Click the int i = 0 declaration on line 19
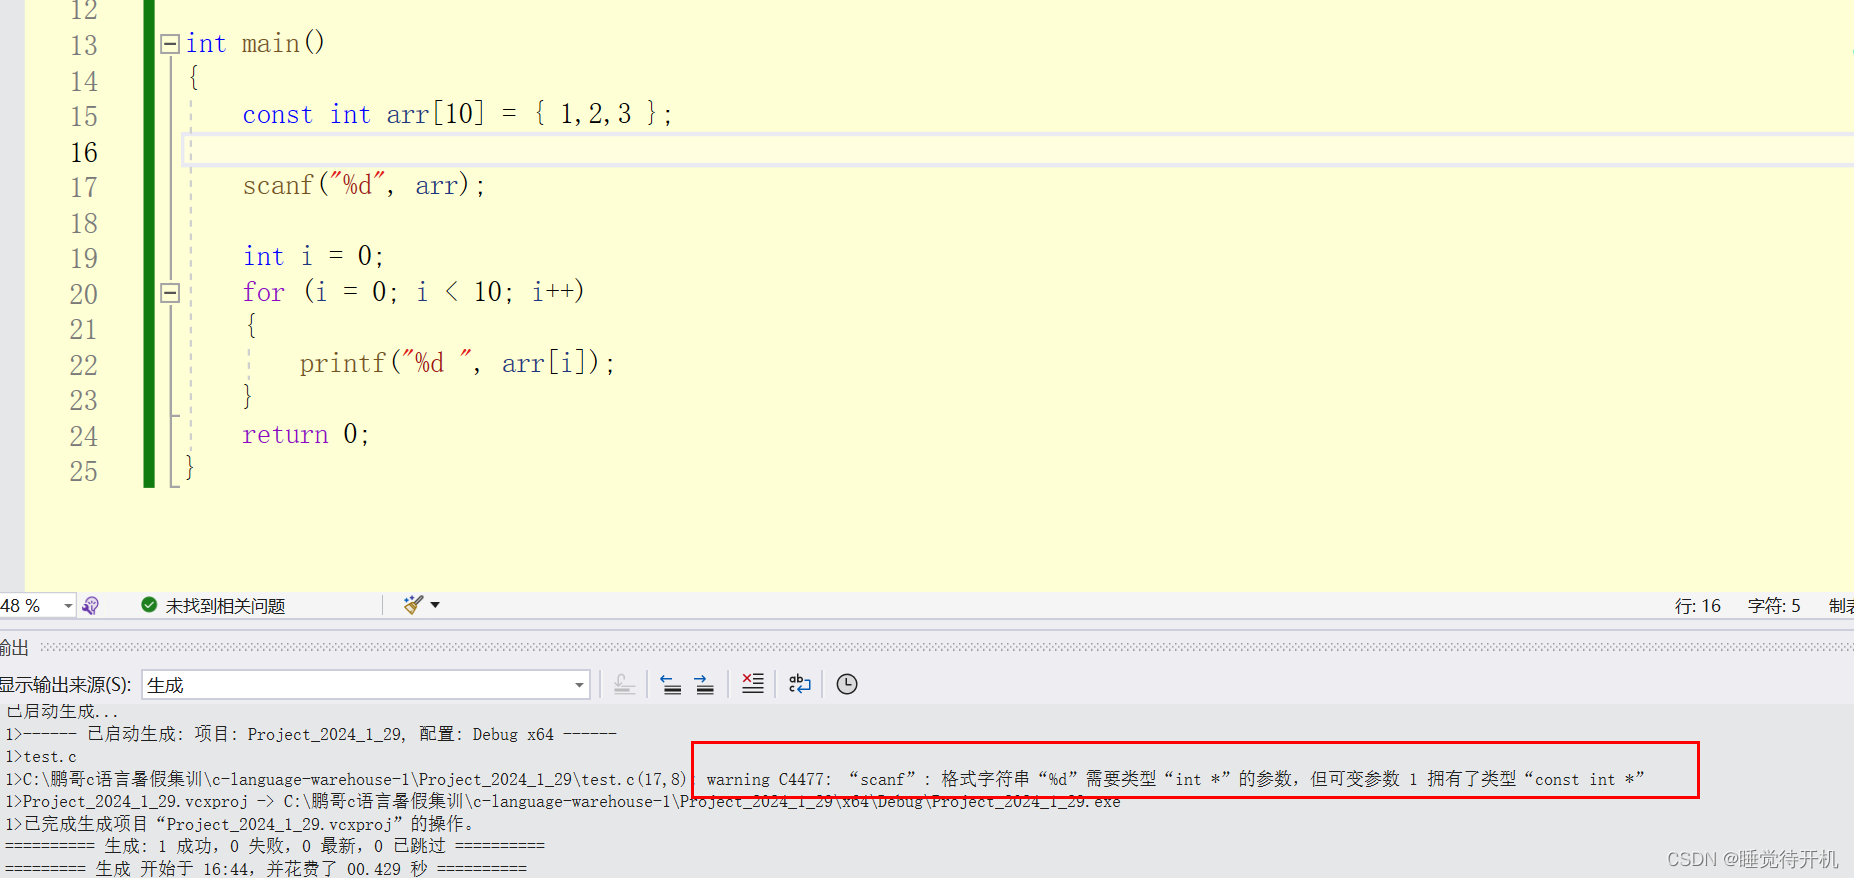 [x=313, y=257]
